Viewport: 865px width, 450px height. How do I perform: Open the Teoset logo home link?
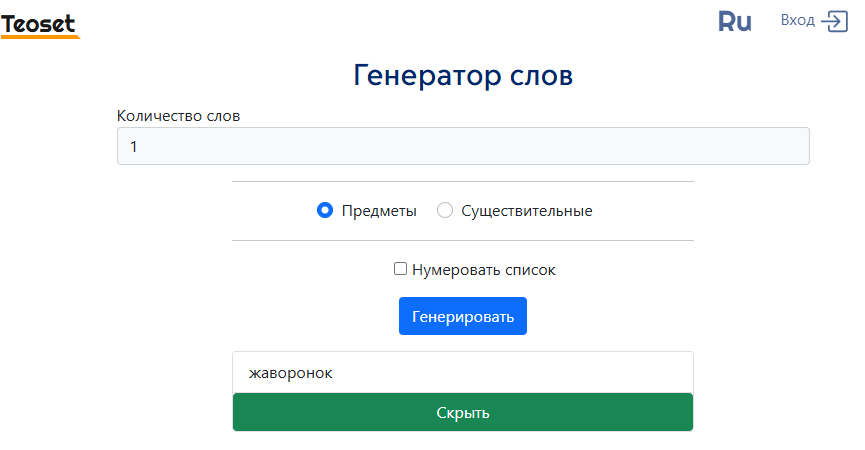tap(40, 25)
